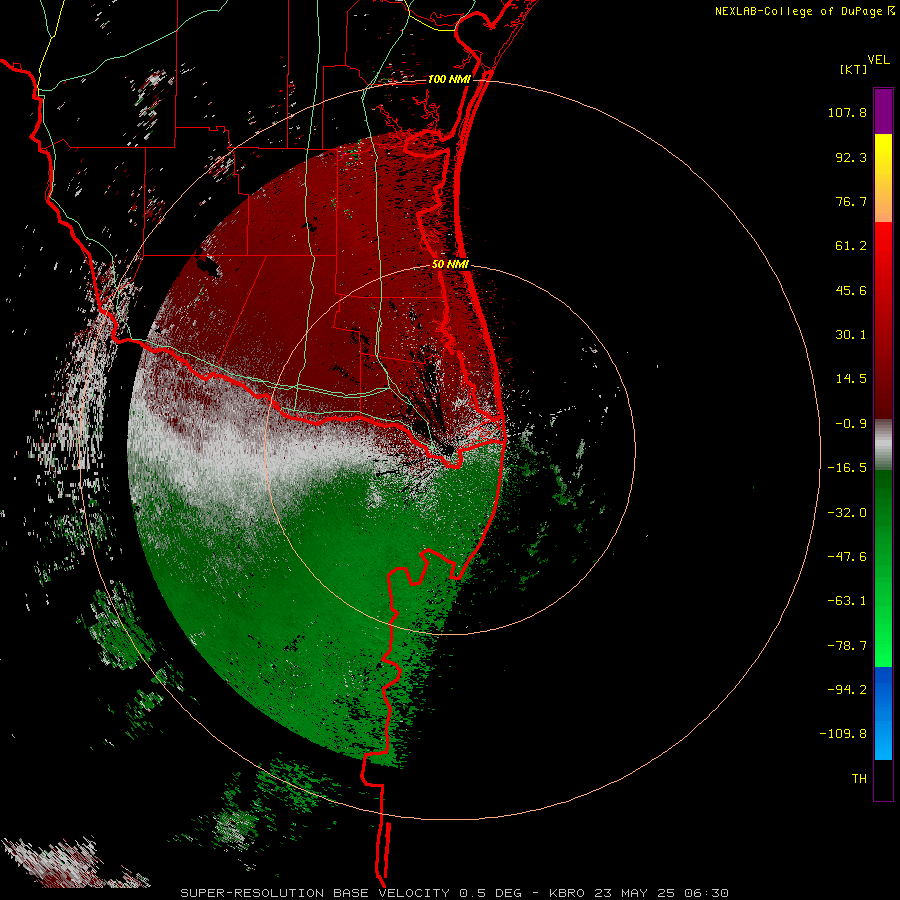
Task: Select the 76.7 scale value
Action: click(x=851, y=201)
